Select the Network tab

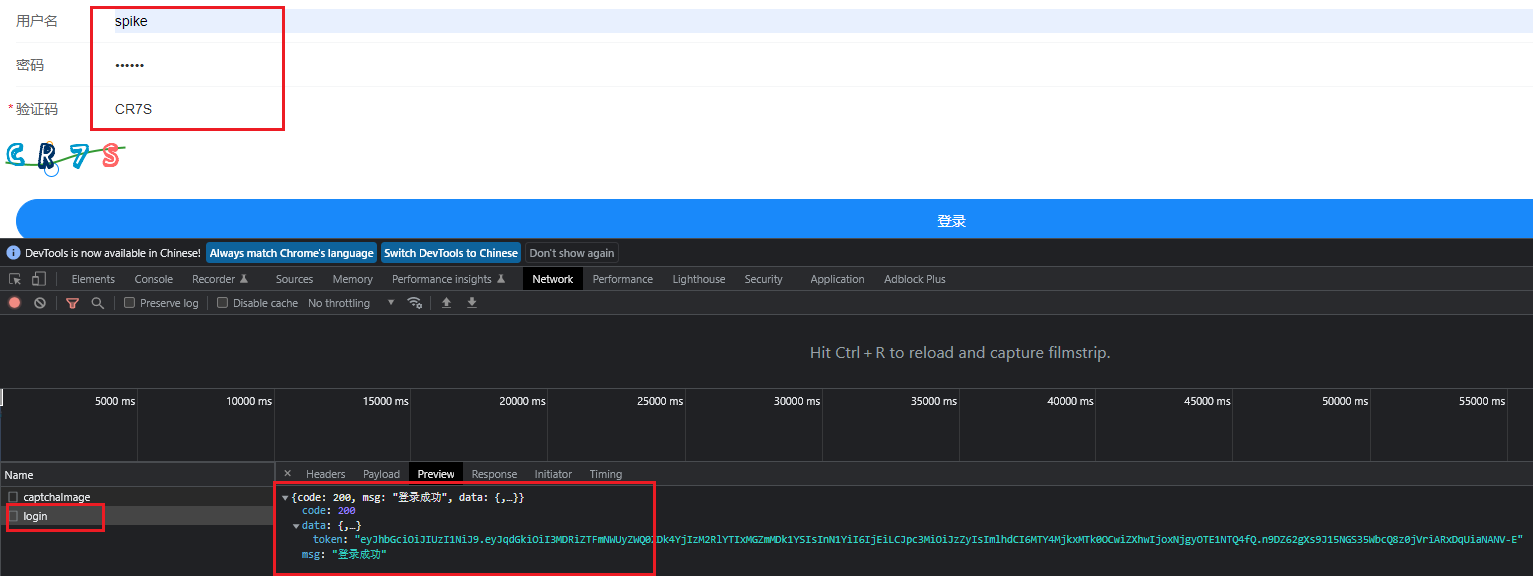click(553, 279)
